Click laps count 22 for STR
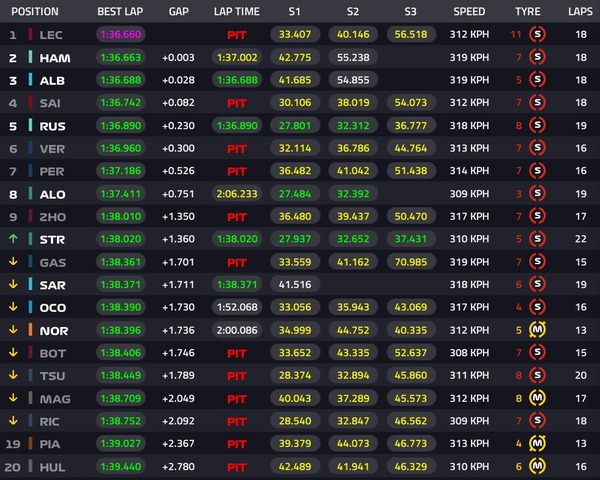 point(580,239)
